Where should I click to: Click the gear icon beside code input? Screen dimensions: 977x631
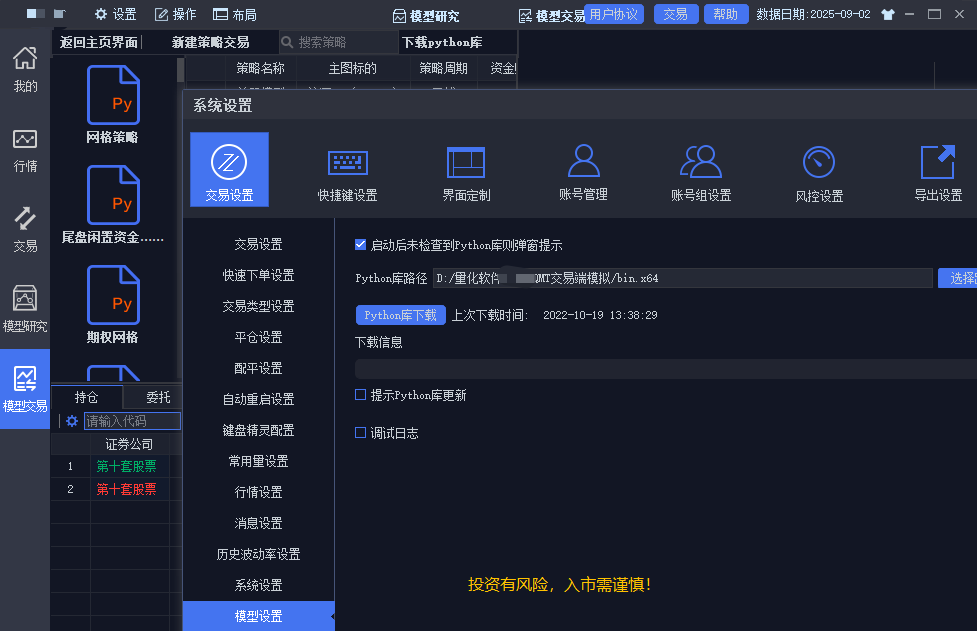pos(72,421)
